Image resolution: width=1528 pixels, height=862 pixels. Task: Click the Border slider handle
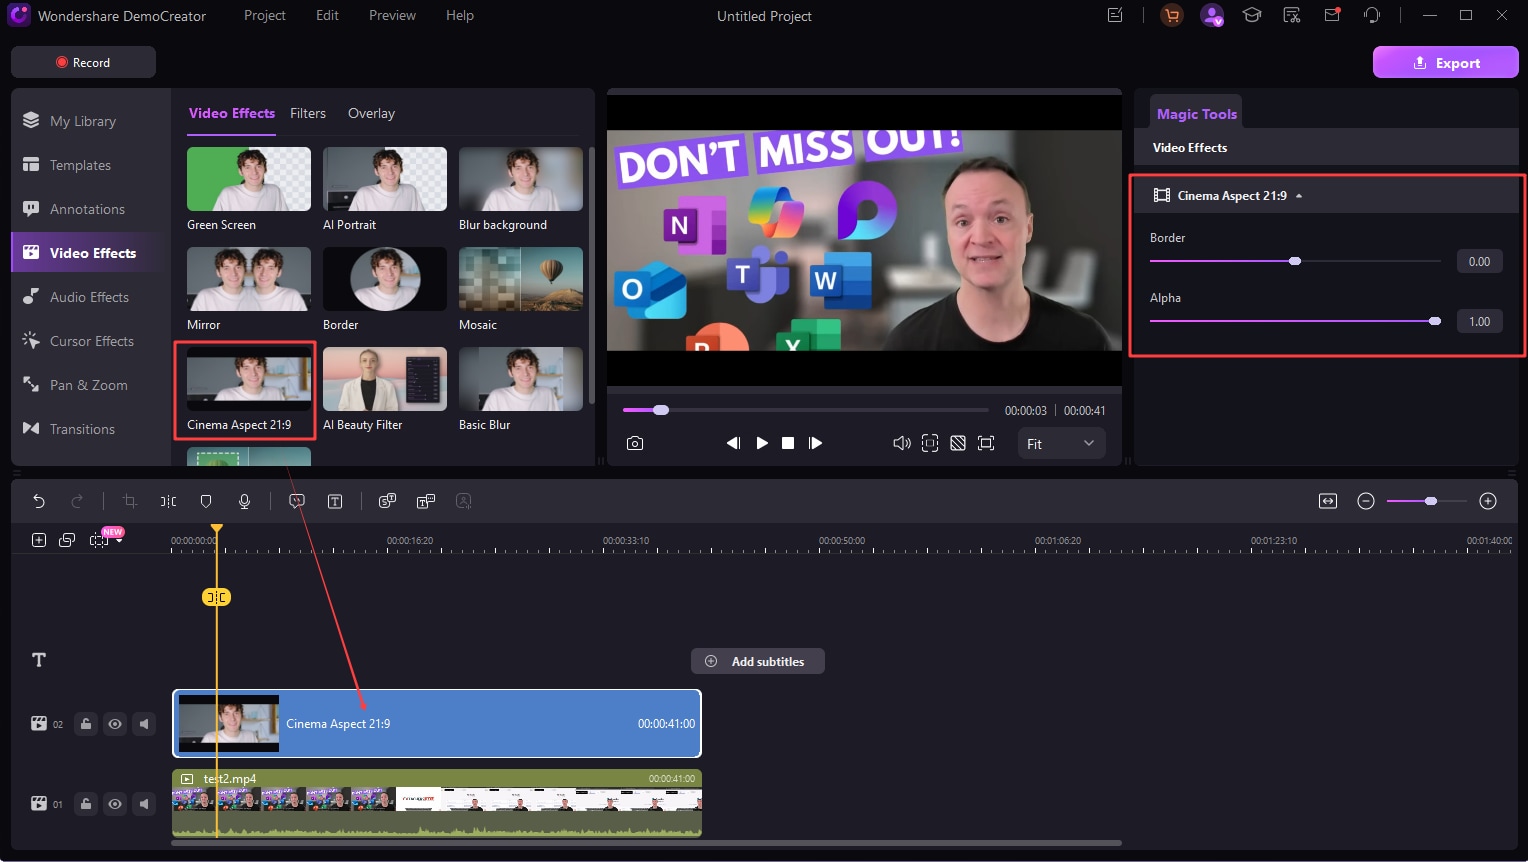pos(1295,261)
